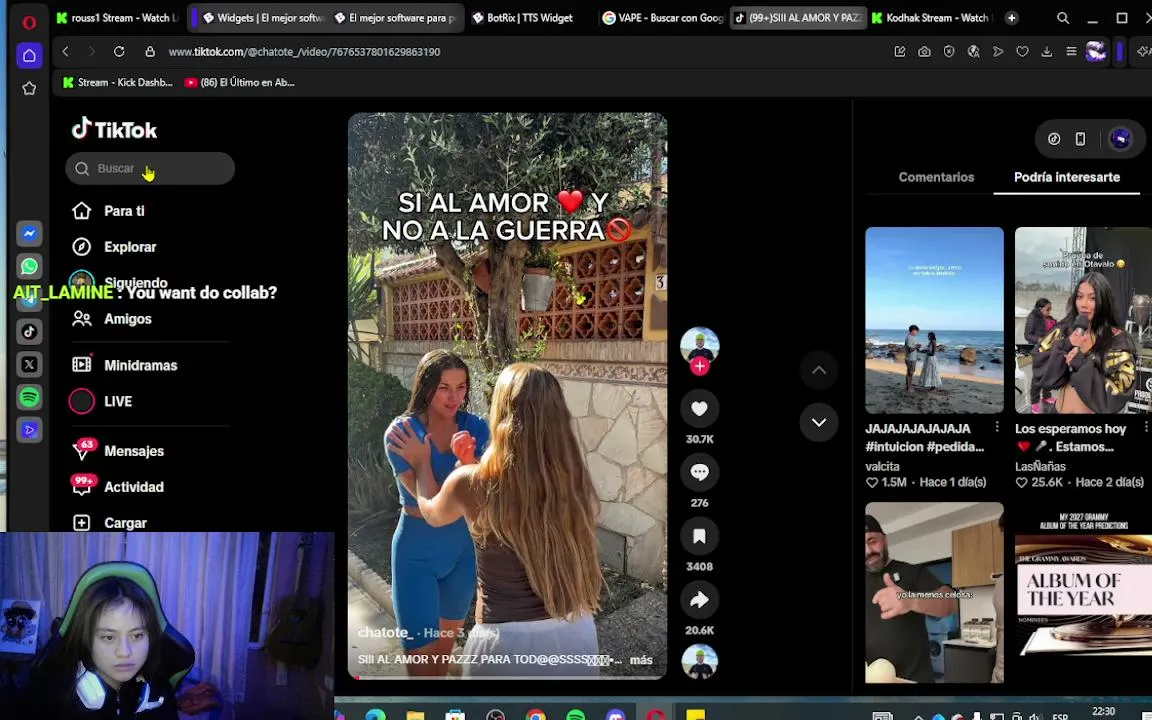Open the profile avatar in the TikTok header
This screenshot has height=720, width=1152.
1120,139
